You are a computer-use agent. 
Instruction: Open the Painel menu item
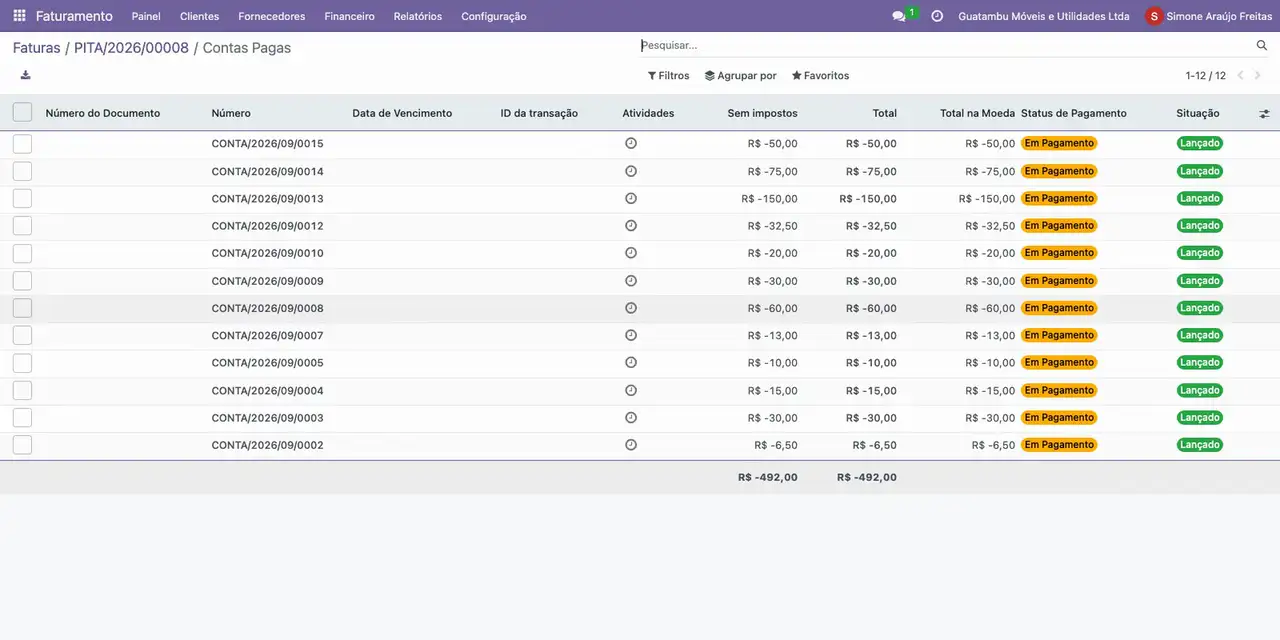[x=146, y=16]
